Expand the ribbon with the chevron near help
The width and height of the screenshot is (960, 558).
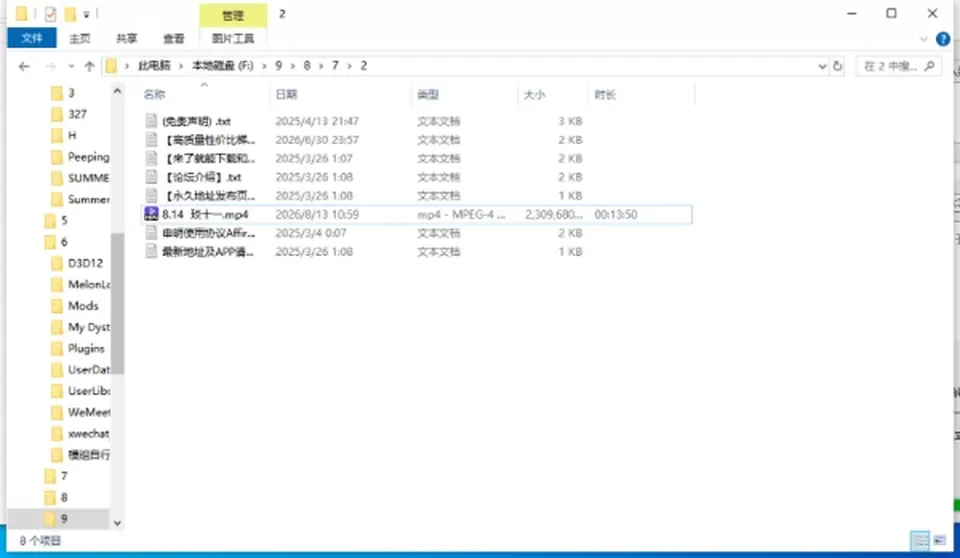tap(923, 39)
